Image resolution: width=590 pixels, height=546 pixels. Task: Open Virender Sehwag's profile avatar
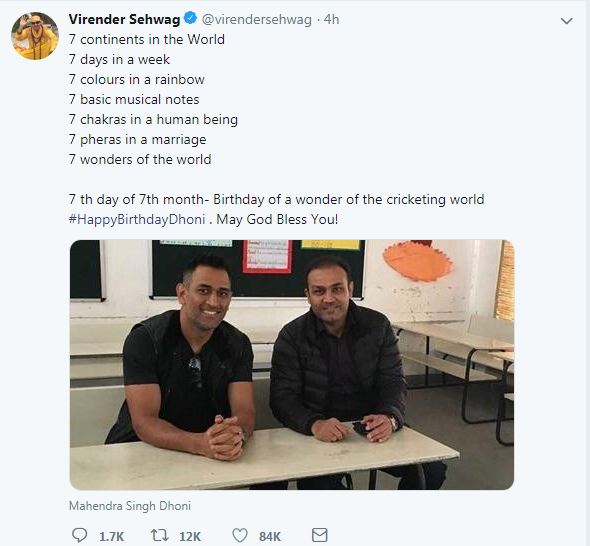[35, 36]
